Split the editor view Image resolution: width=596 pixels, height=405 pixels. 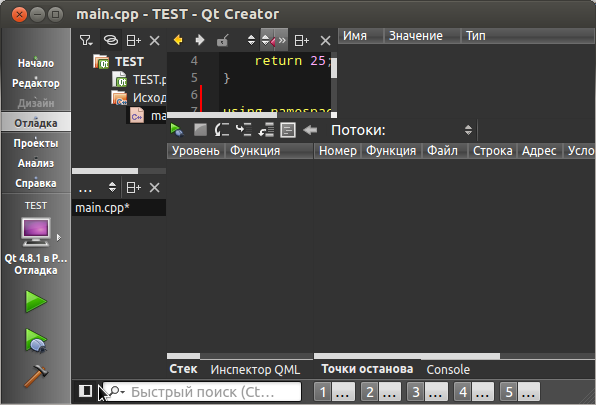click(x=301, y=40)
